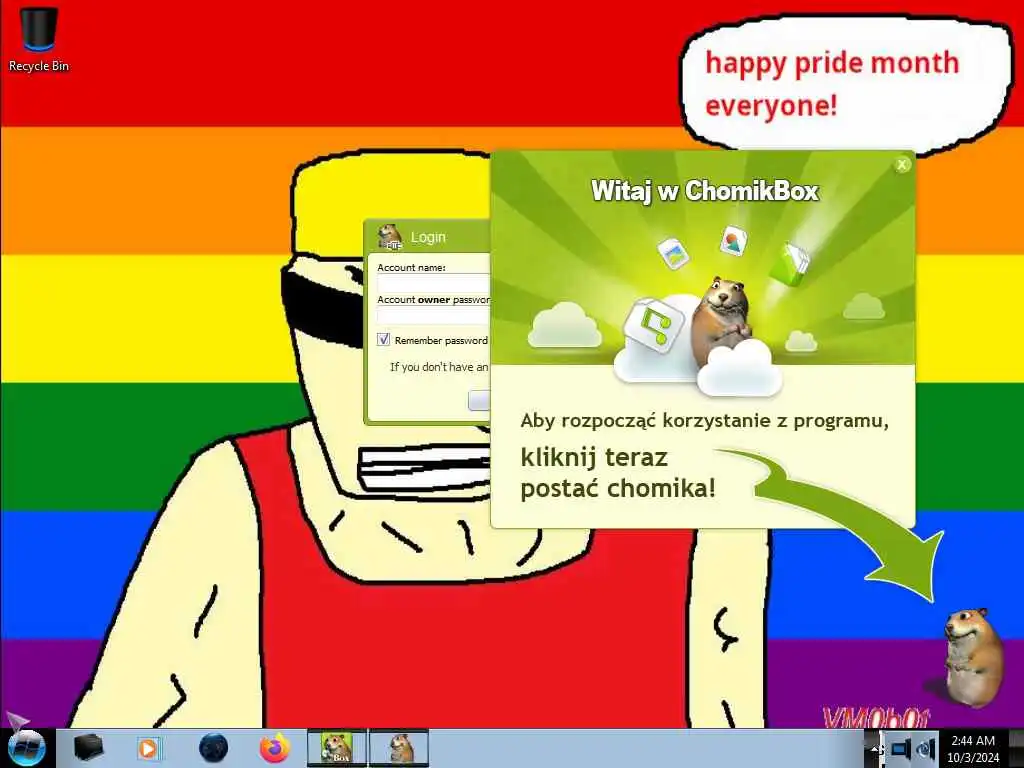Image resolution: width=1024 pixels, height=768 pixels.
Task: Click the 'If you don't have an' text in Login
Action: coord(439,367)
